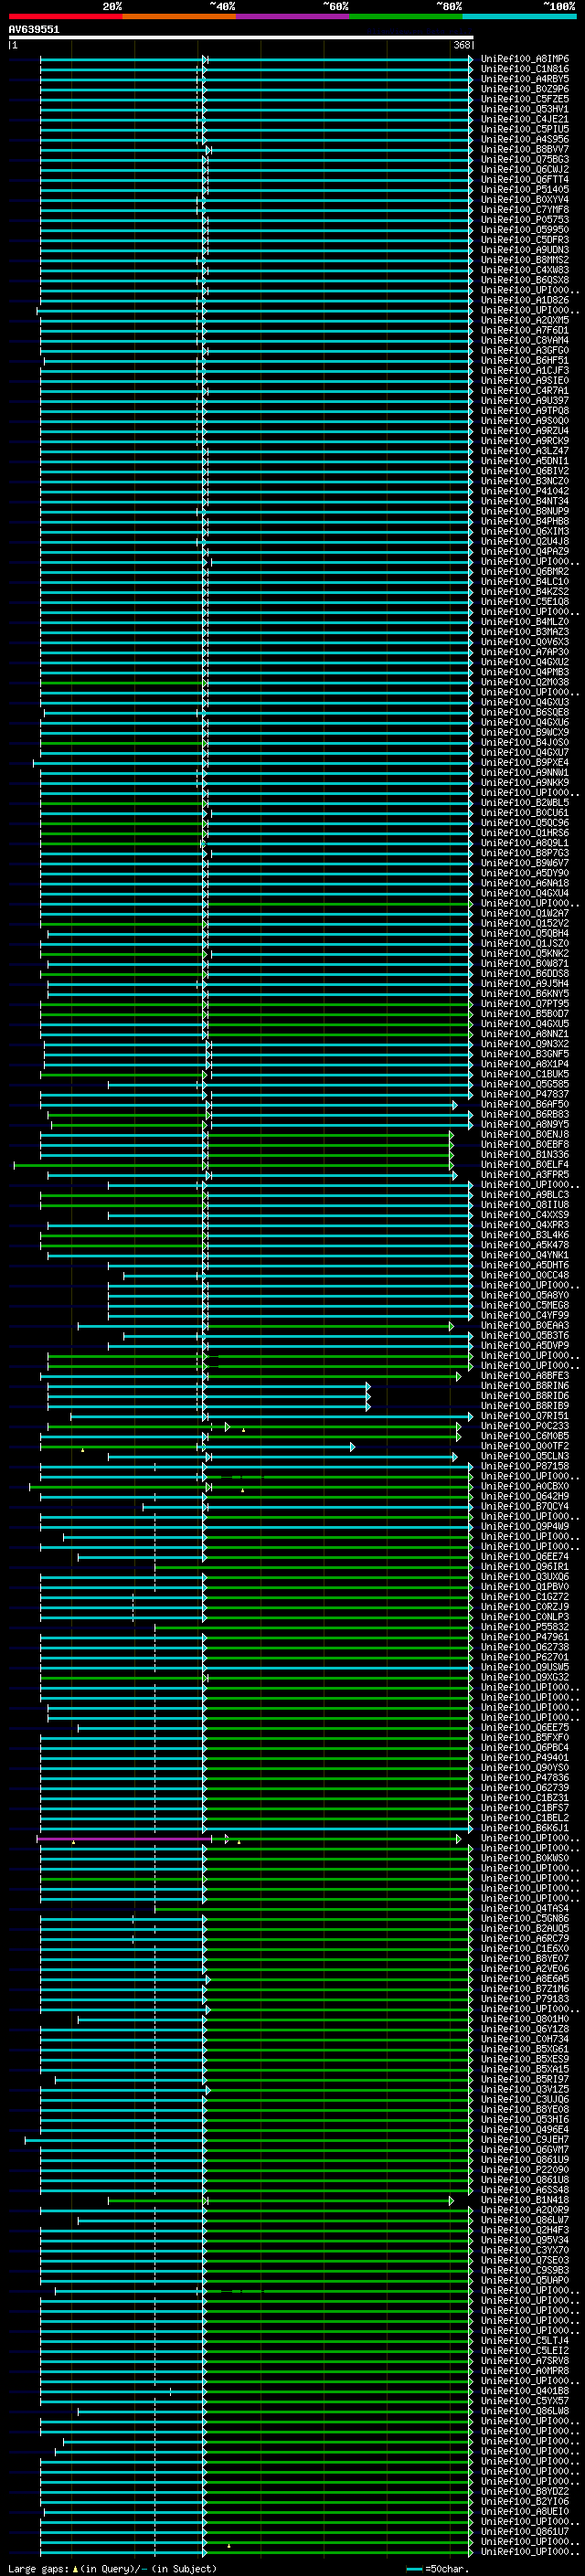Screen dimensions: 585x2576
Task: Click hit label UniRef100_Q1HRS6
Action: (525, 832)
